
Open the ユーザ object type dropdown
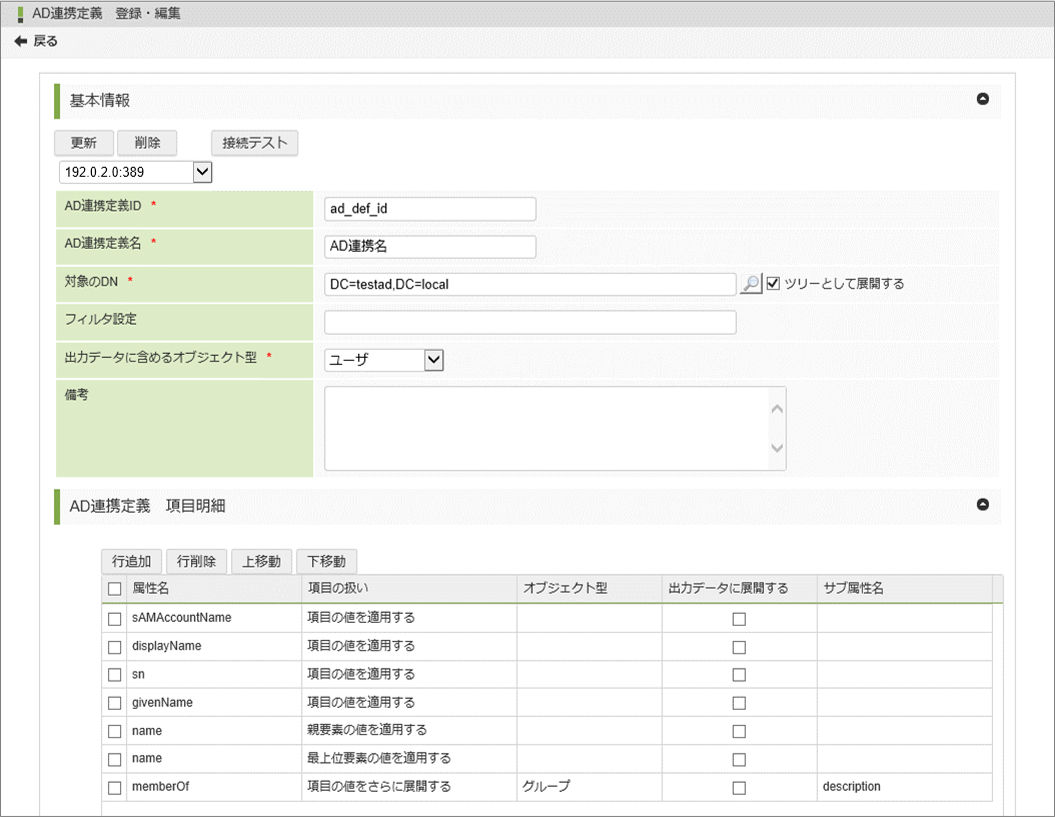click(433, 360)
